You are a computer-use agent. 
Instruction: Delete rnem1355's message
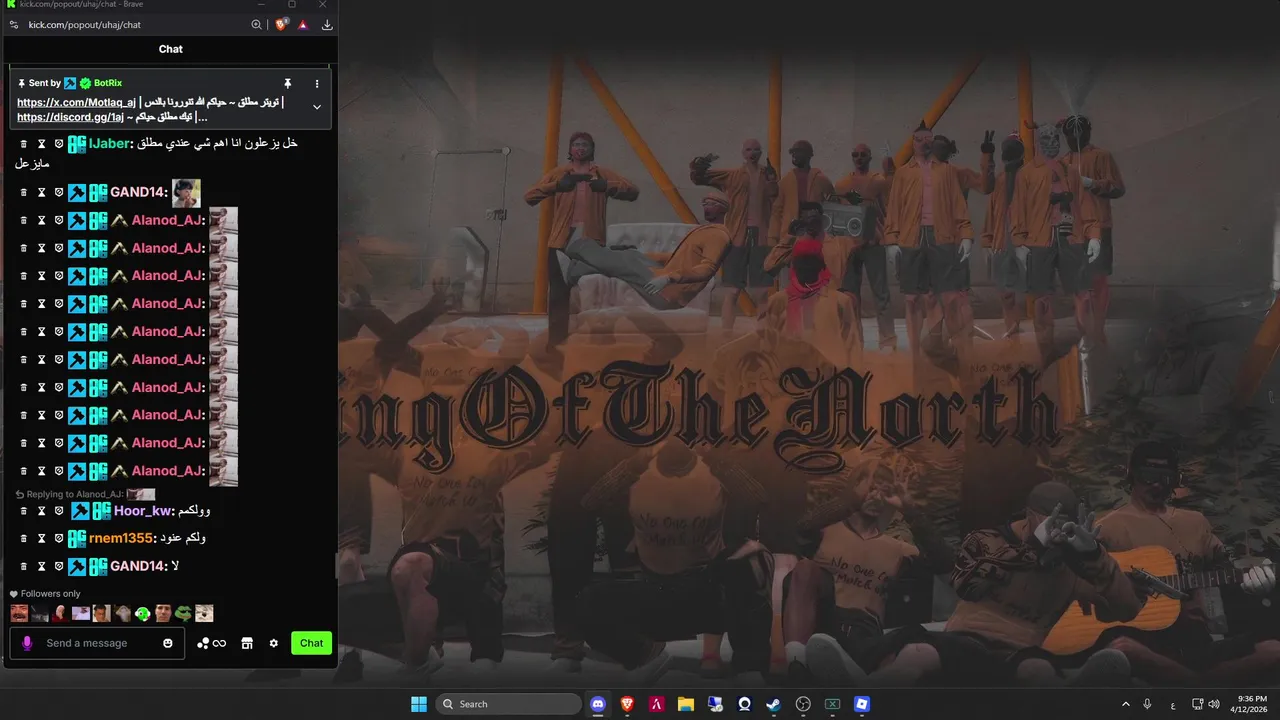24,538
